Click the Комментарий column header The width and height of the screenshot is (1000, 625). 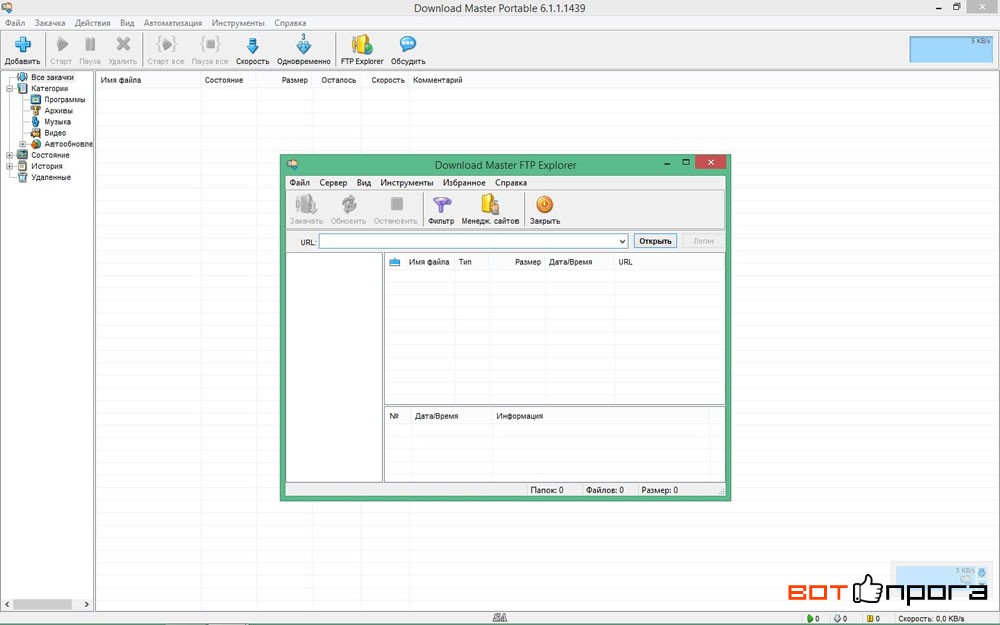(x=438, y=80)
